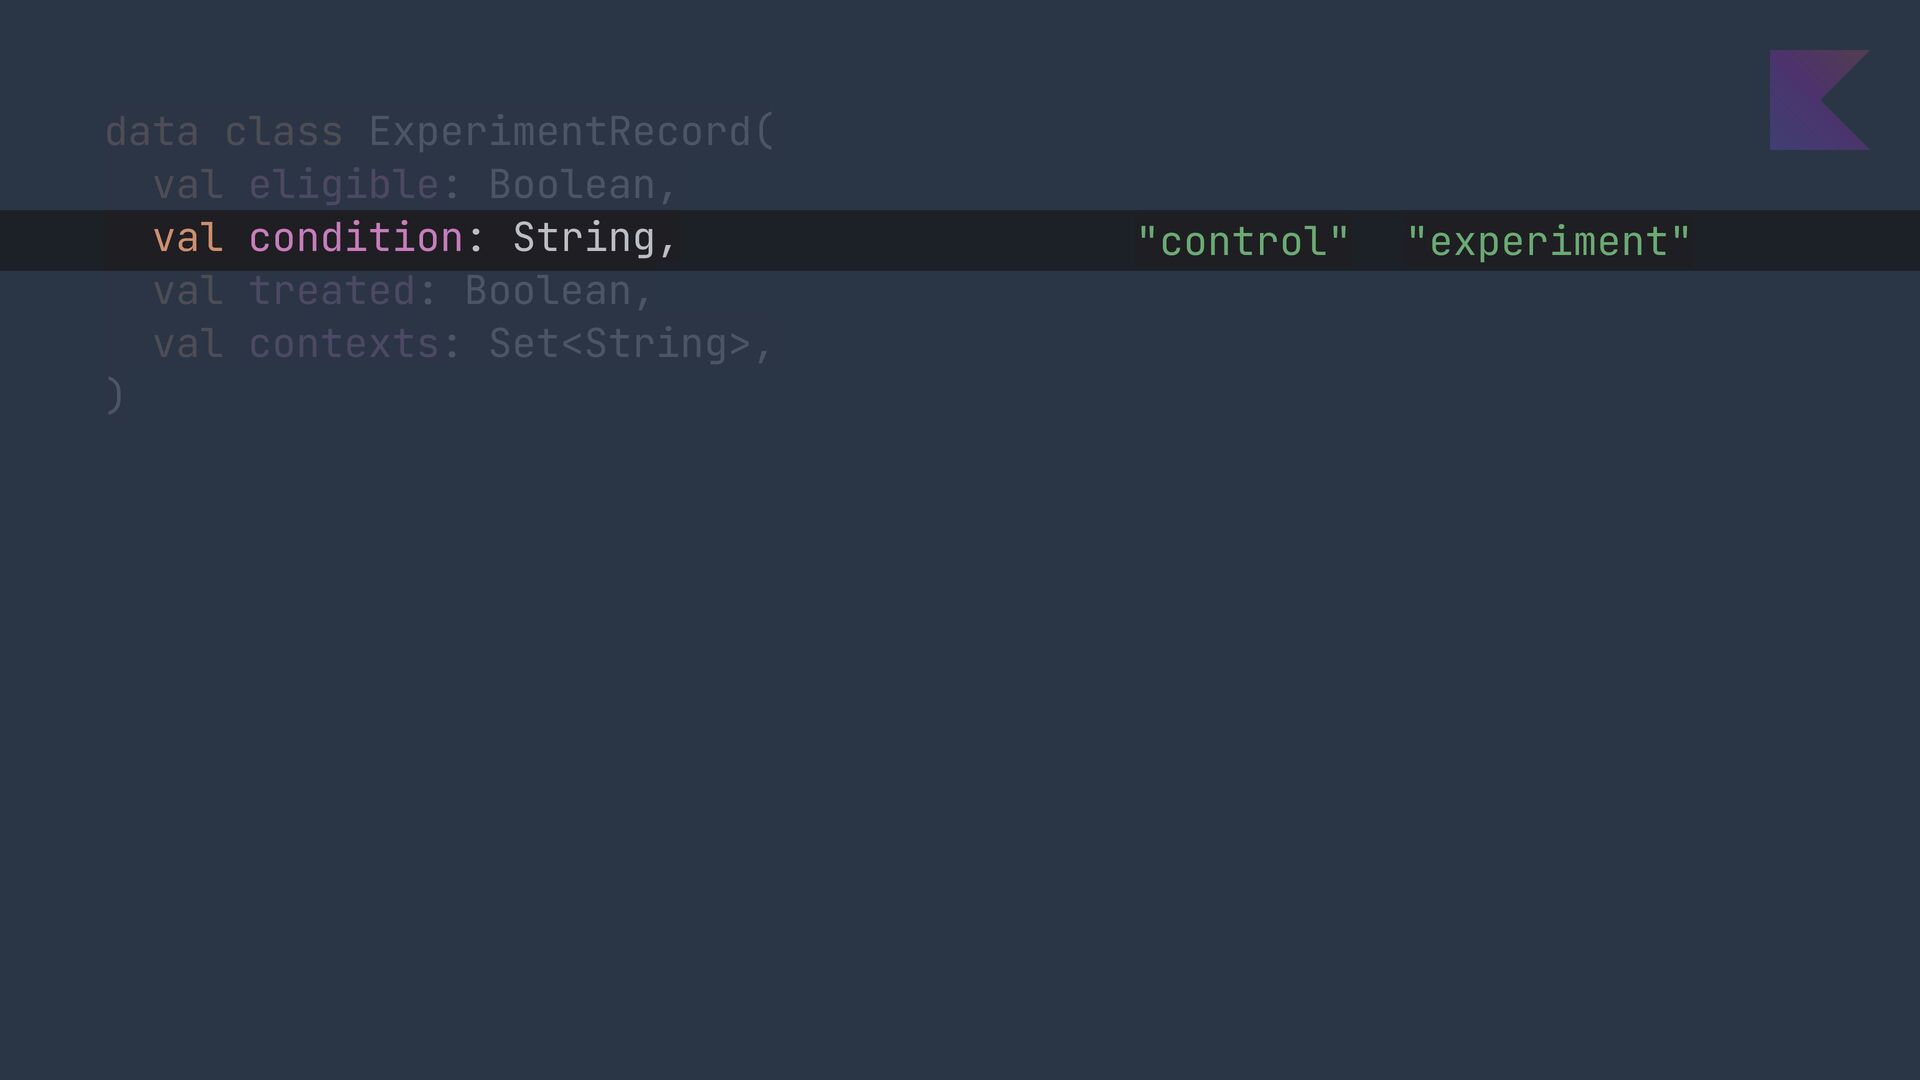Viewport: 1920px width, 1080px height.
Task: Click the val keyword before contexts
Action: [x=188, y=344]
